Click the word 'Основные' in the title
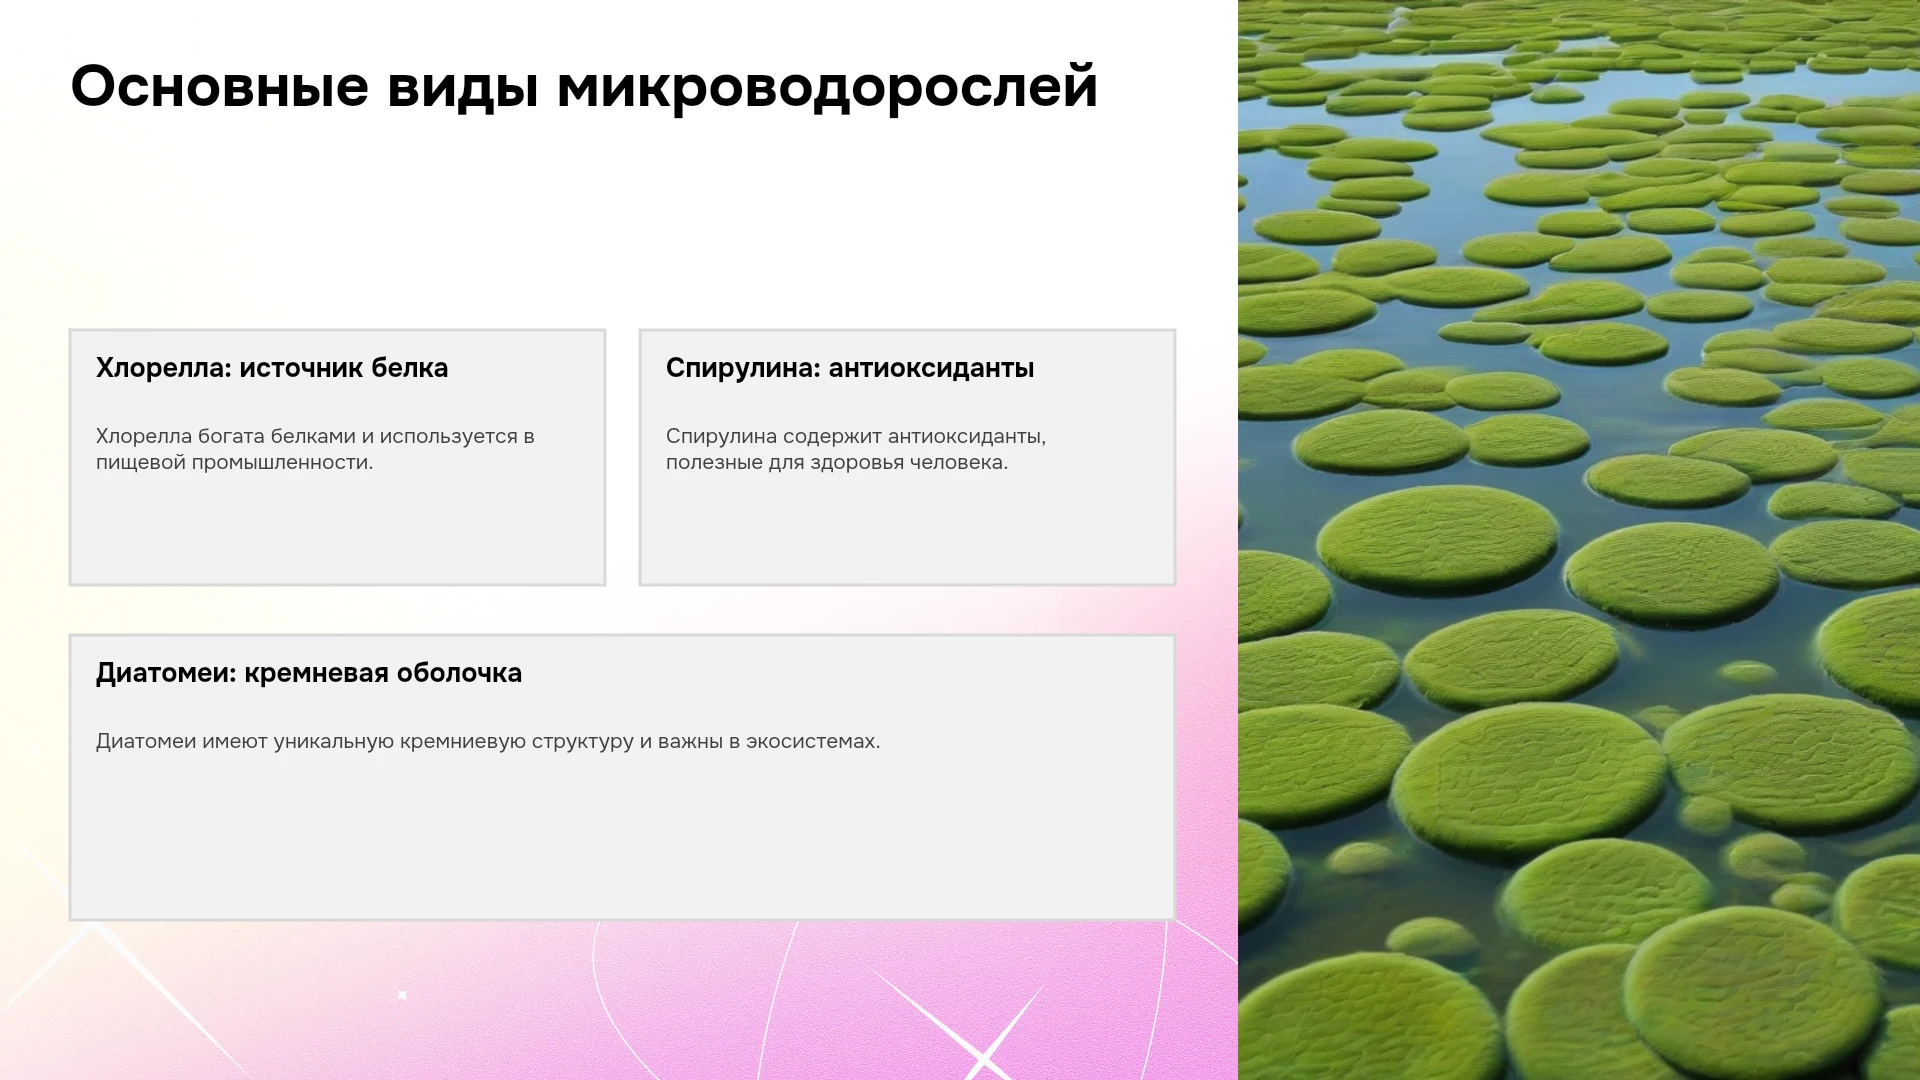Screen dimensions: 1920x1080 coord(220,86)
